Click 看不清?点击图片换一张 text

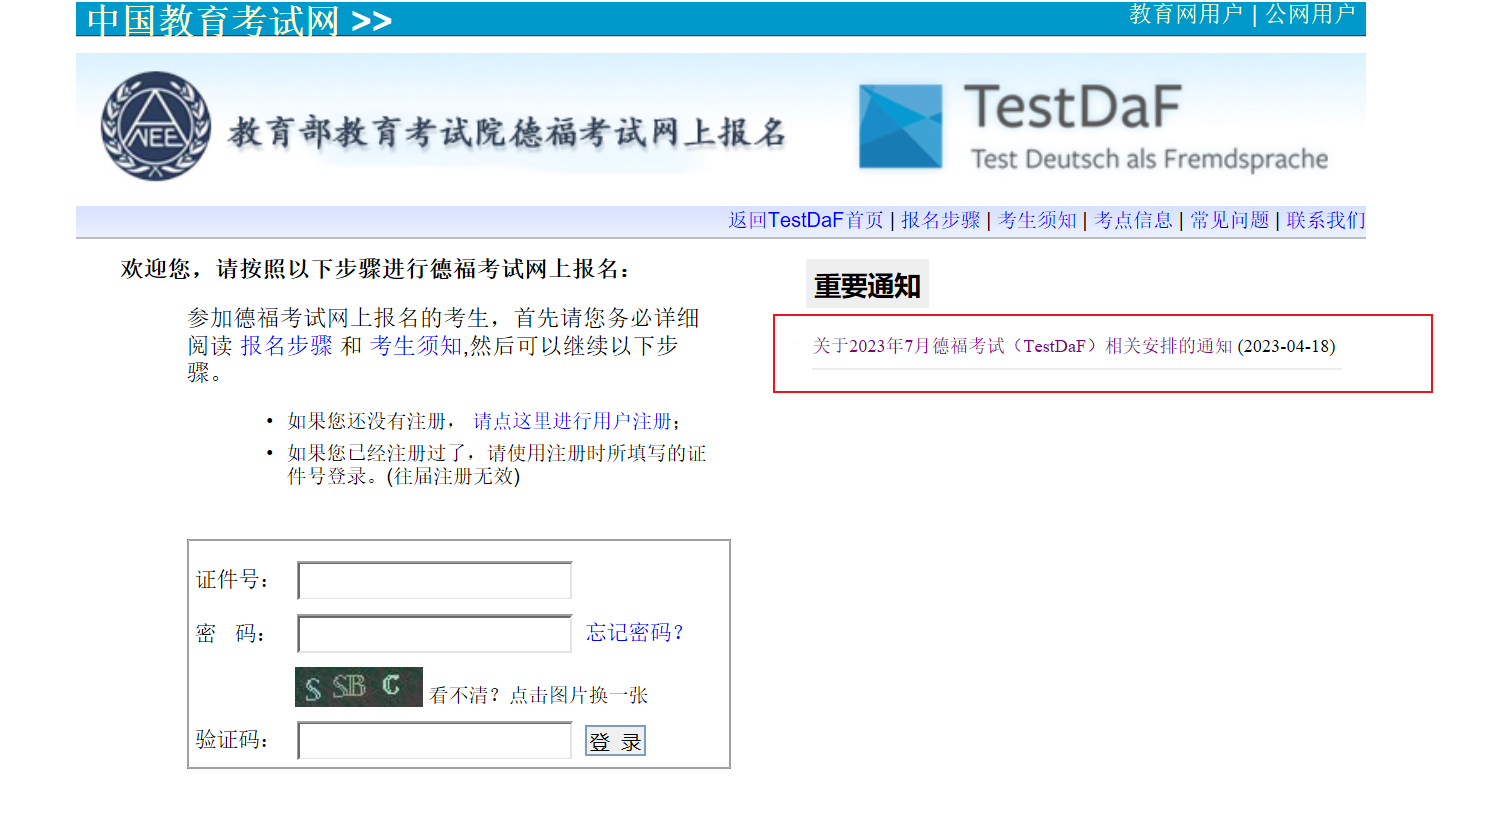(539, 695)
